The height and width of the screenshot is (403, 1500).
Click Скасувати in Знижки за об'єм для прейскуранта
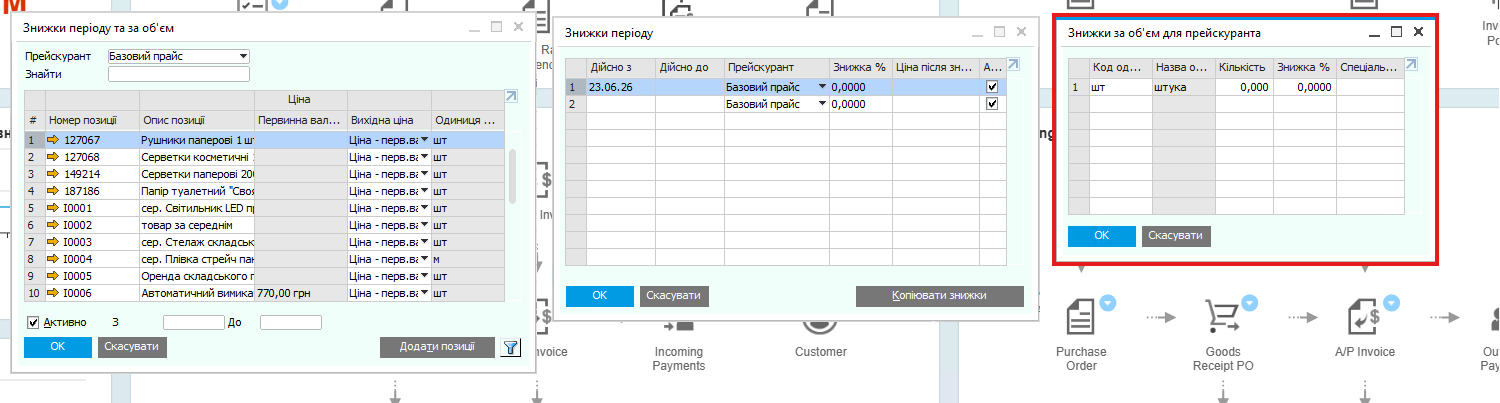click(1177, 236)
